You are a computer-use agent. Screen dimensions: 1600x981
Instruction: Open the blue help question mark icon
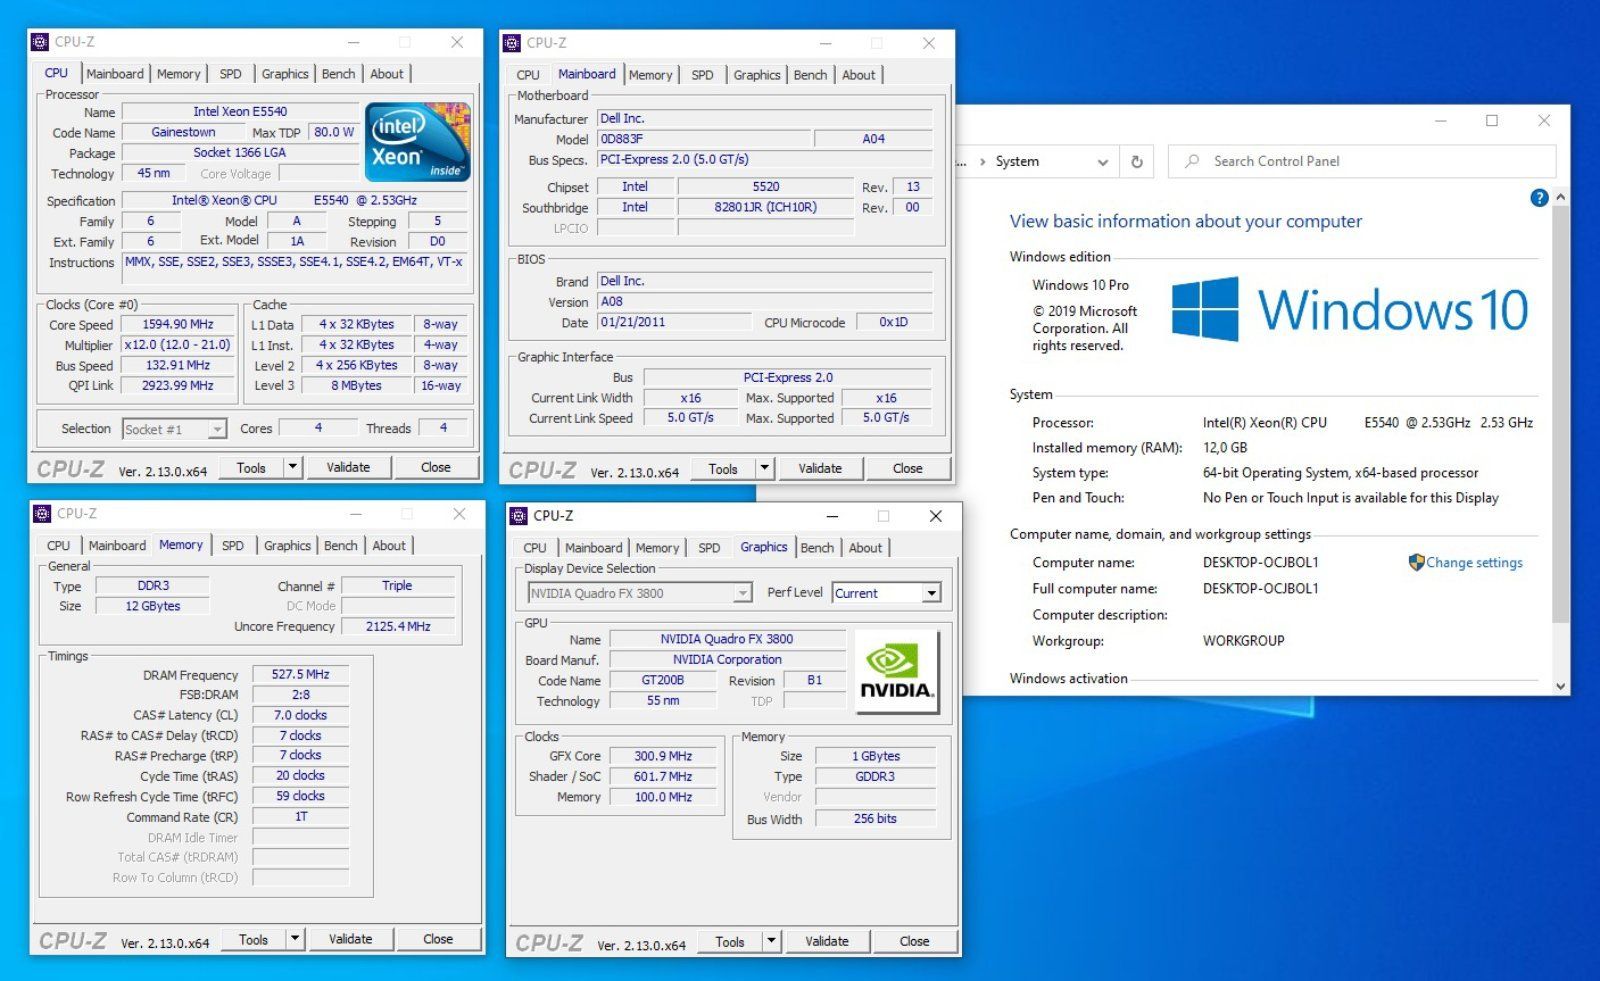[1539, 198]
